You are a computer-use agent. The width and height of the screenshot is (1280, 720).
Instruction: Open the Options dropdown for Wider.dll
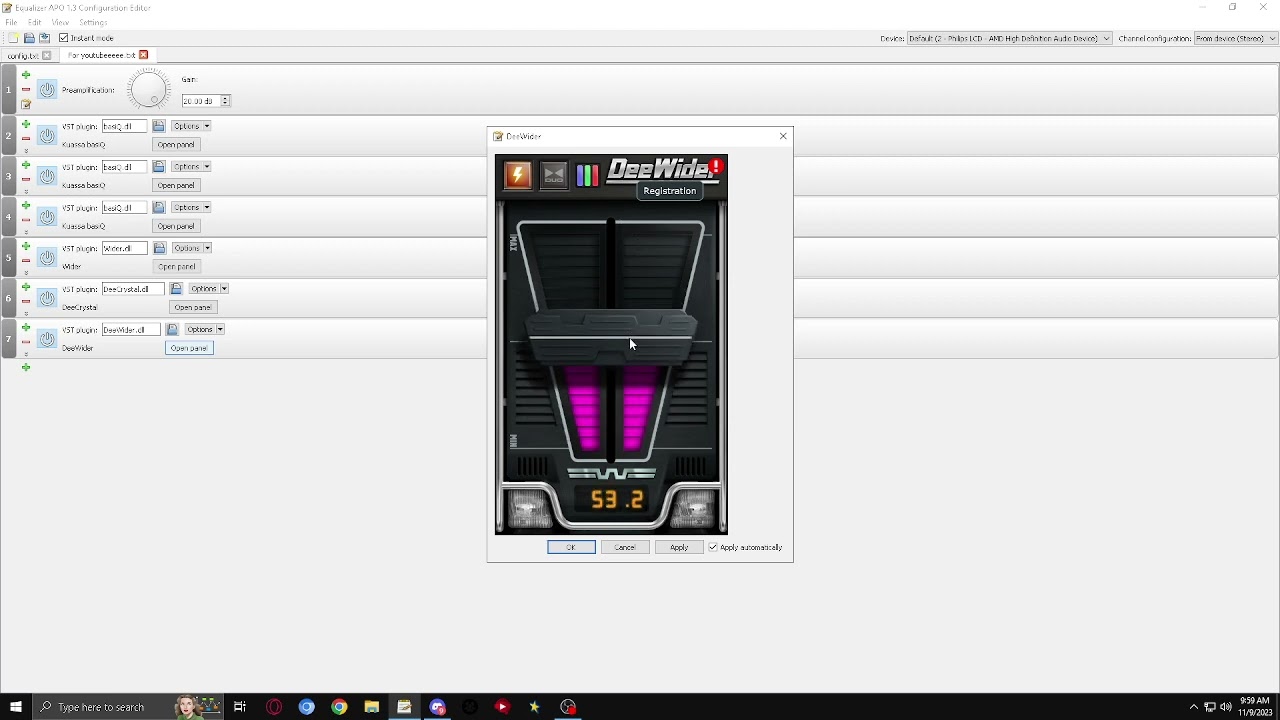pyautogui.click(x=190, y=248)
